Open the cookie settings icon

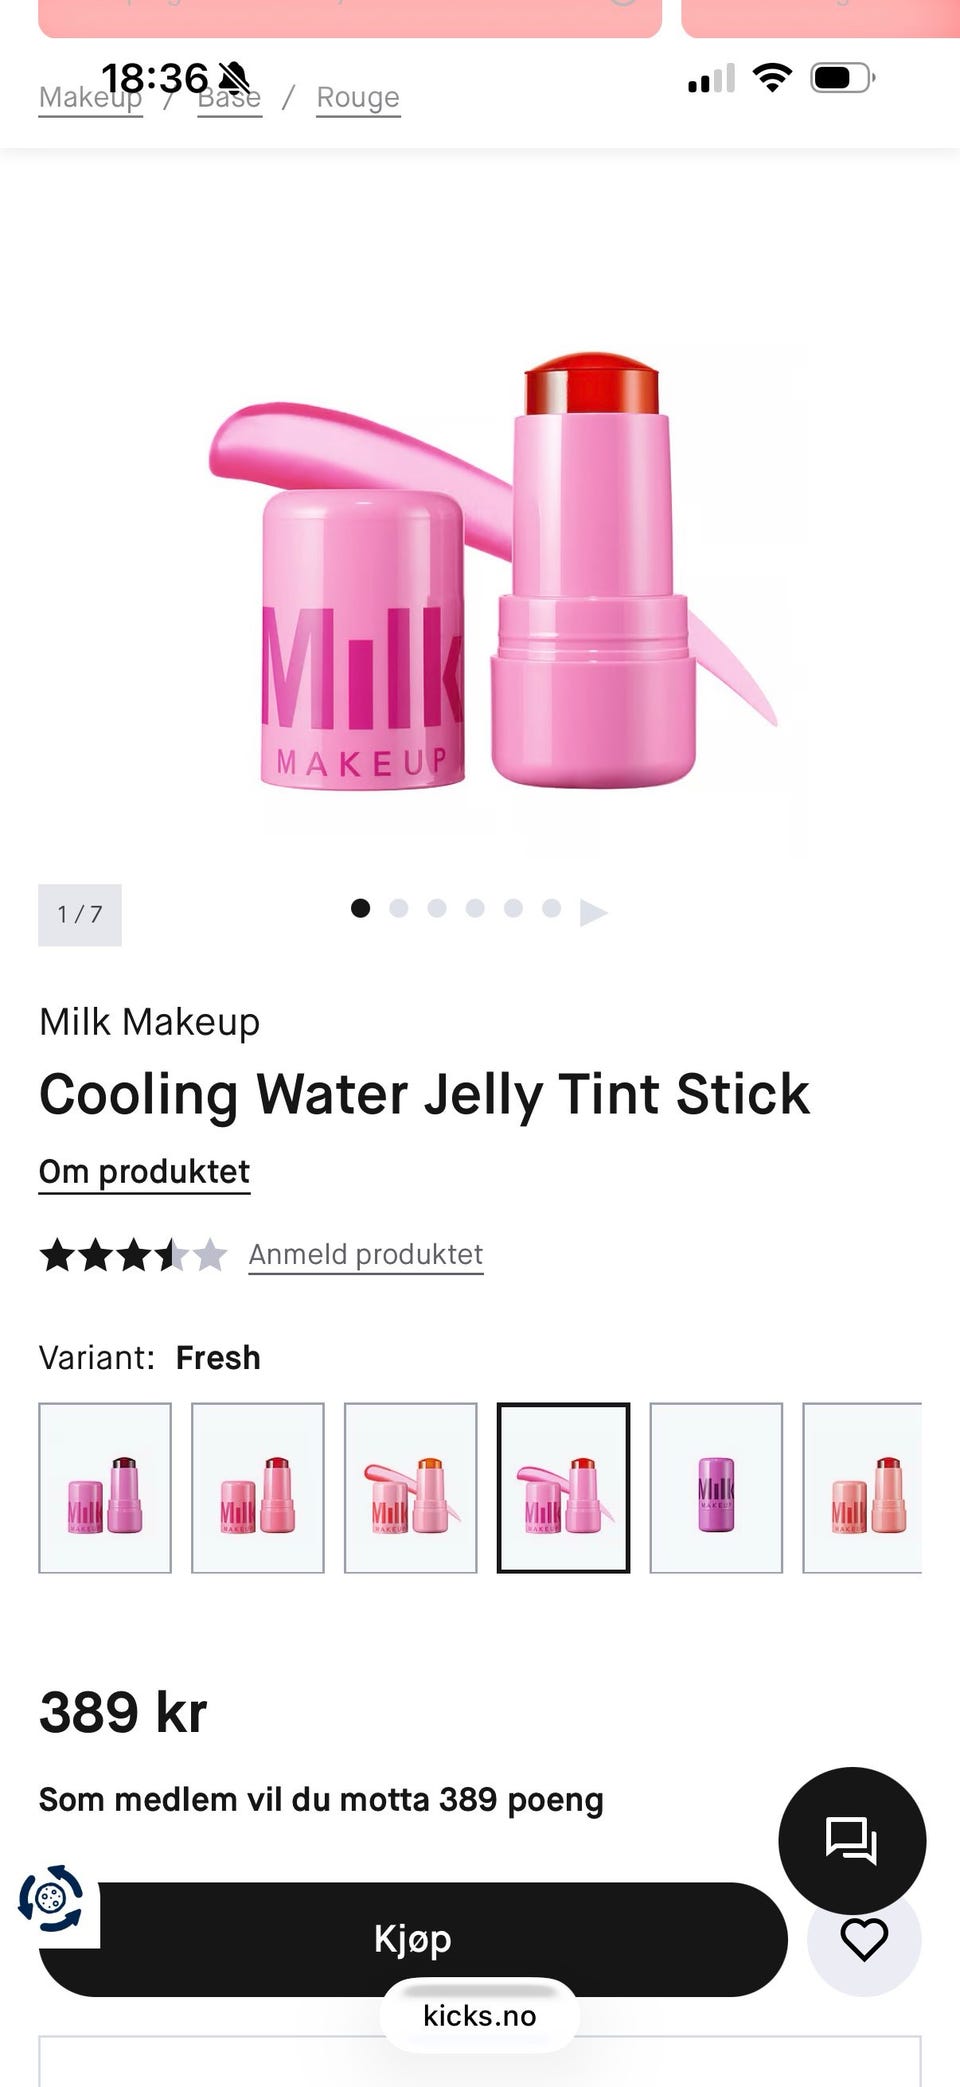click(51, 1897)
